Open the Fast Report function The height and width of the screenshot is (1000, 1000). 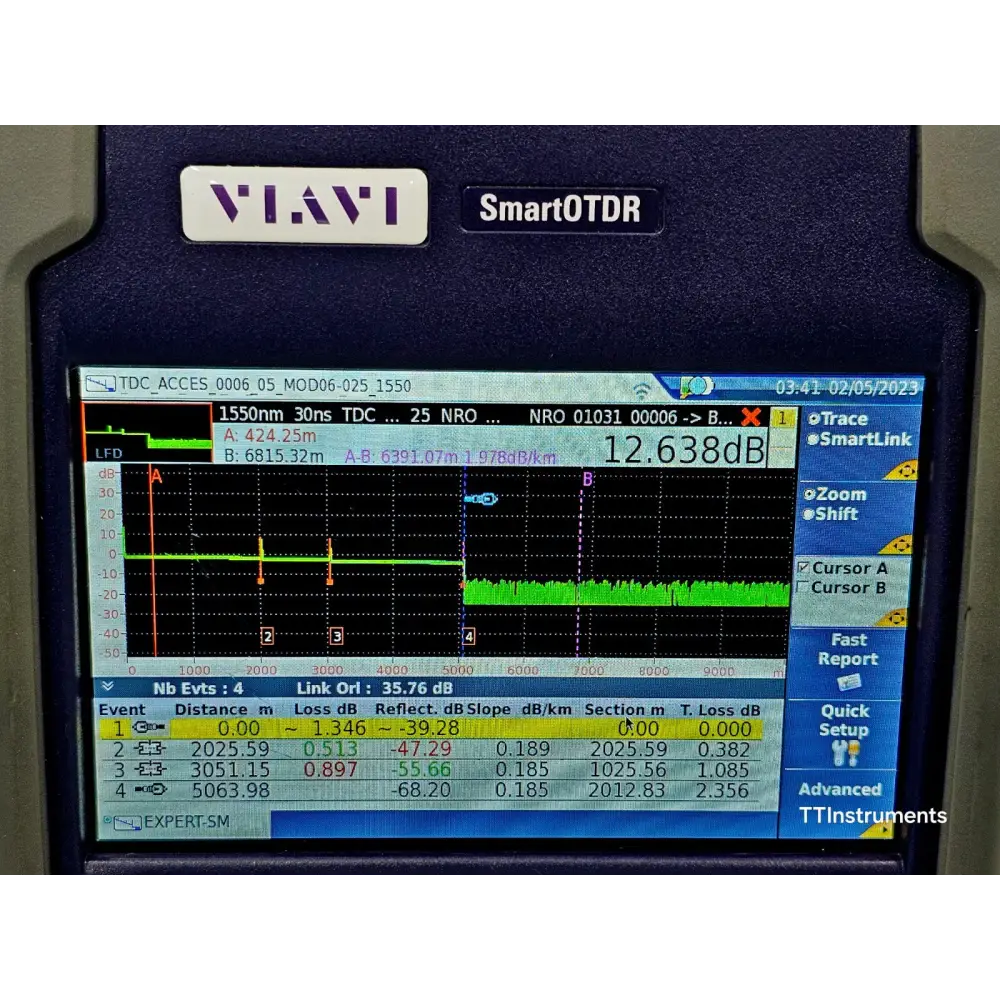[848, 662]
